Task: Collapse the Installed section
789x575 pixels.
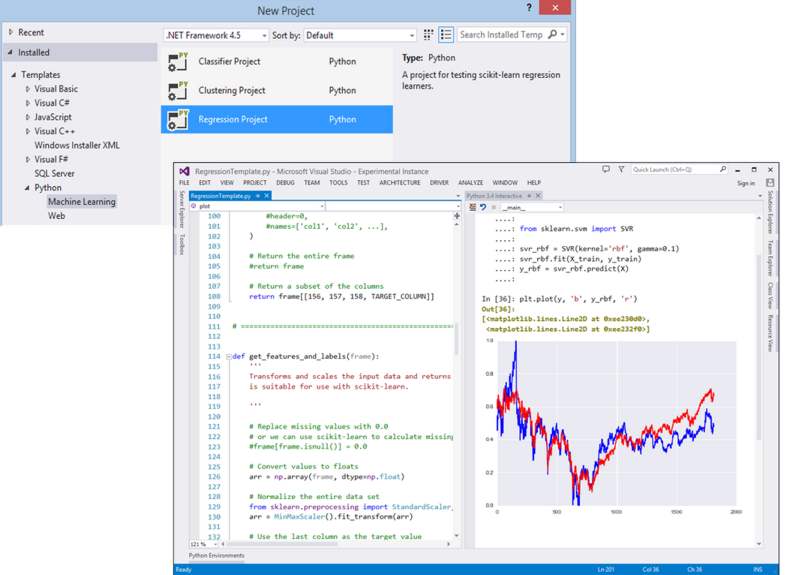Action: point(10,52)
